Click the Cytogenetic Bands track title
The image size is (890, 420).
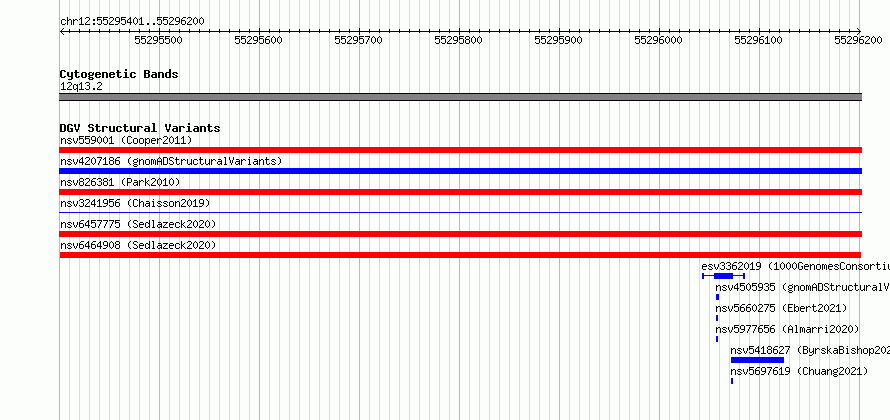(x=119, y=74)
